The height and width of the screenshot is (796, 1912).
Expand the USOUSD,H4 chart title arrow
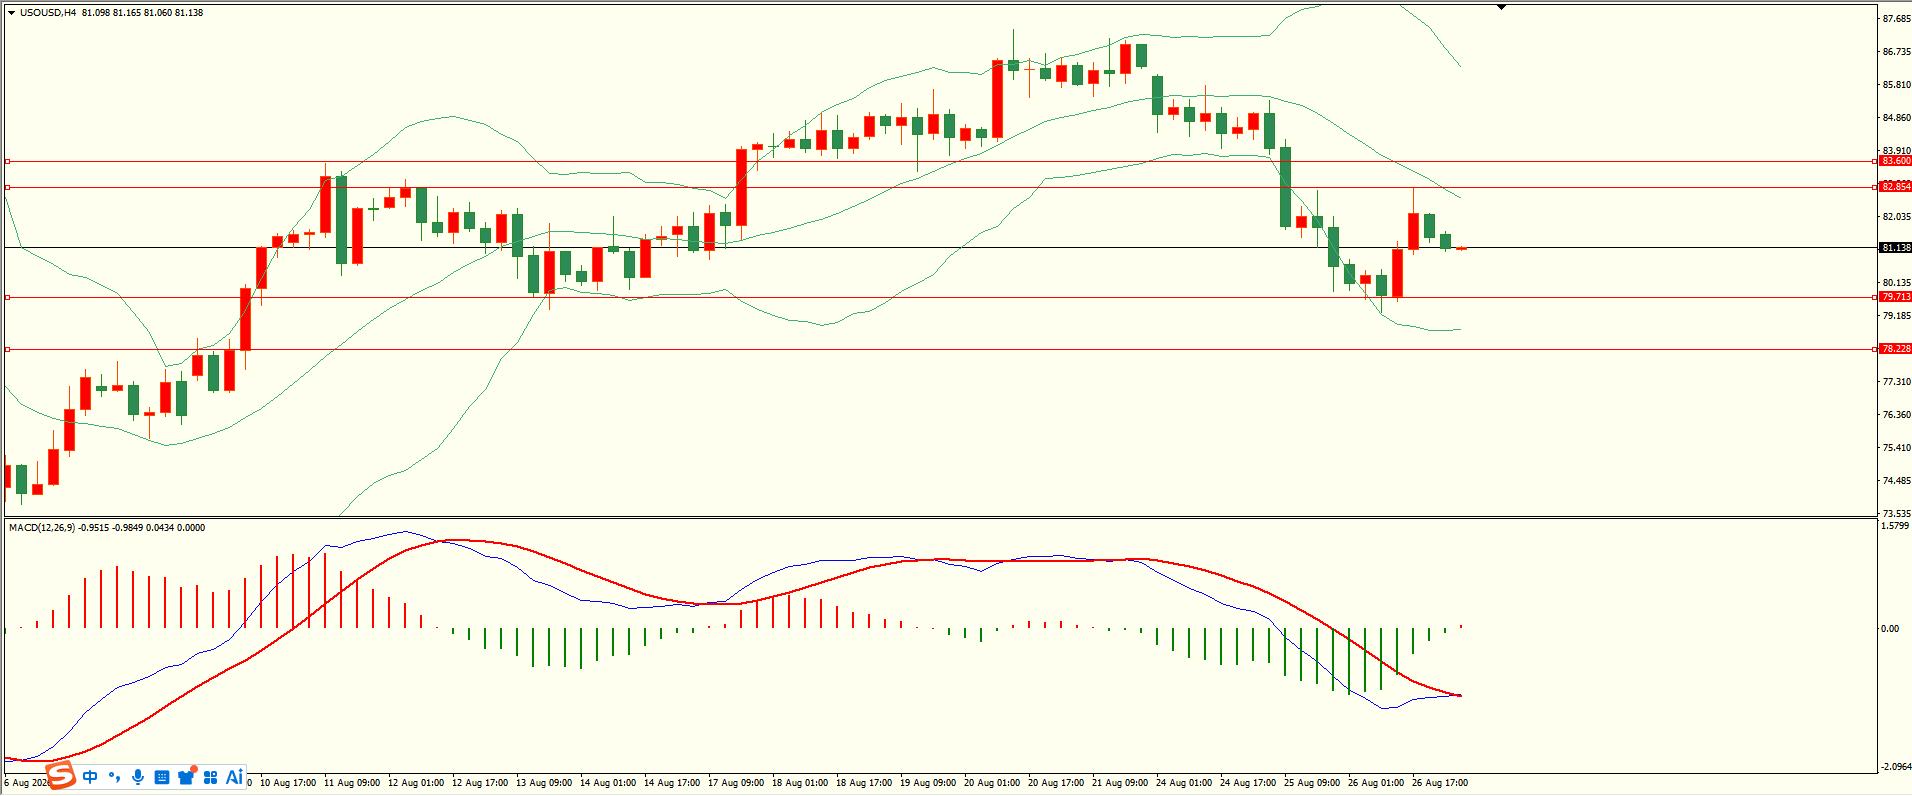(11, 13)
